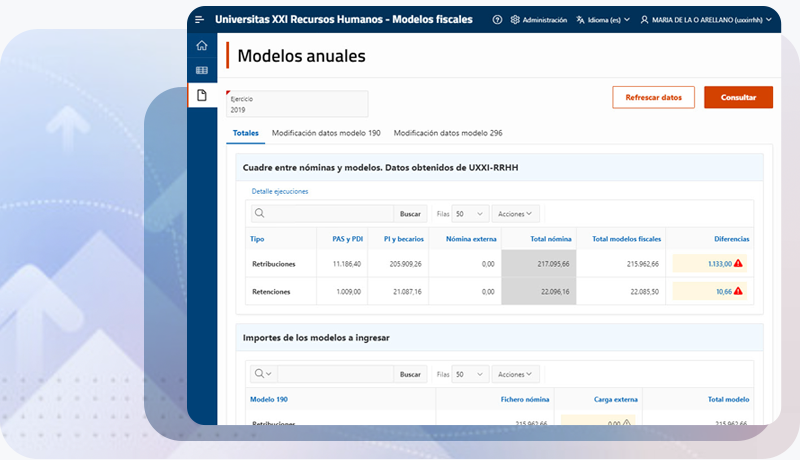Expand the Idioma (es) language dropdown
Viewport: 800px width, 460px height.
[x=603, y=19]
